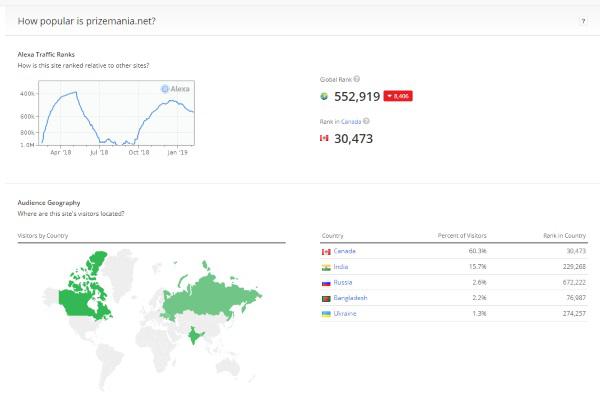This screenshot has height=413, width=600.
Task: Click India on the world map
Action: click(195, 334)
